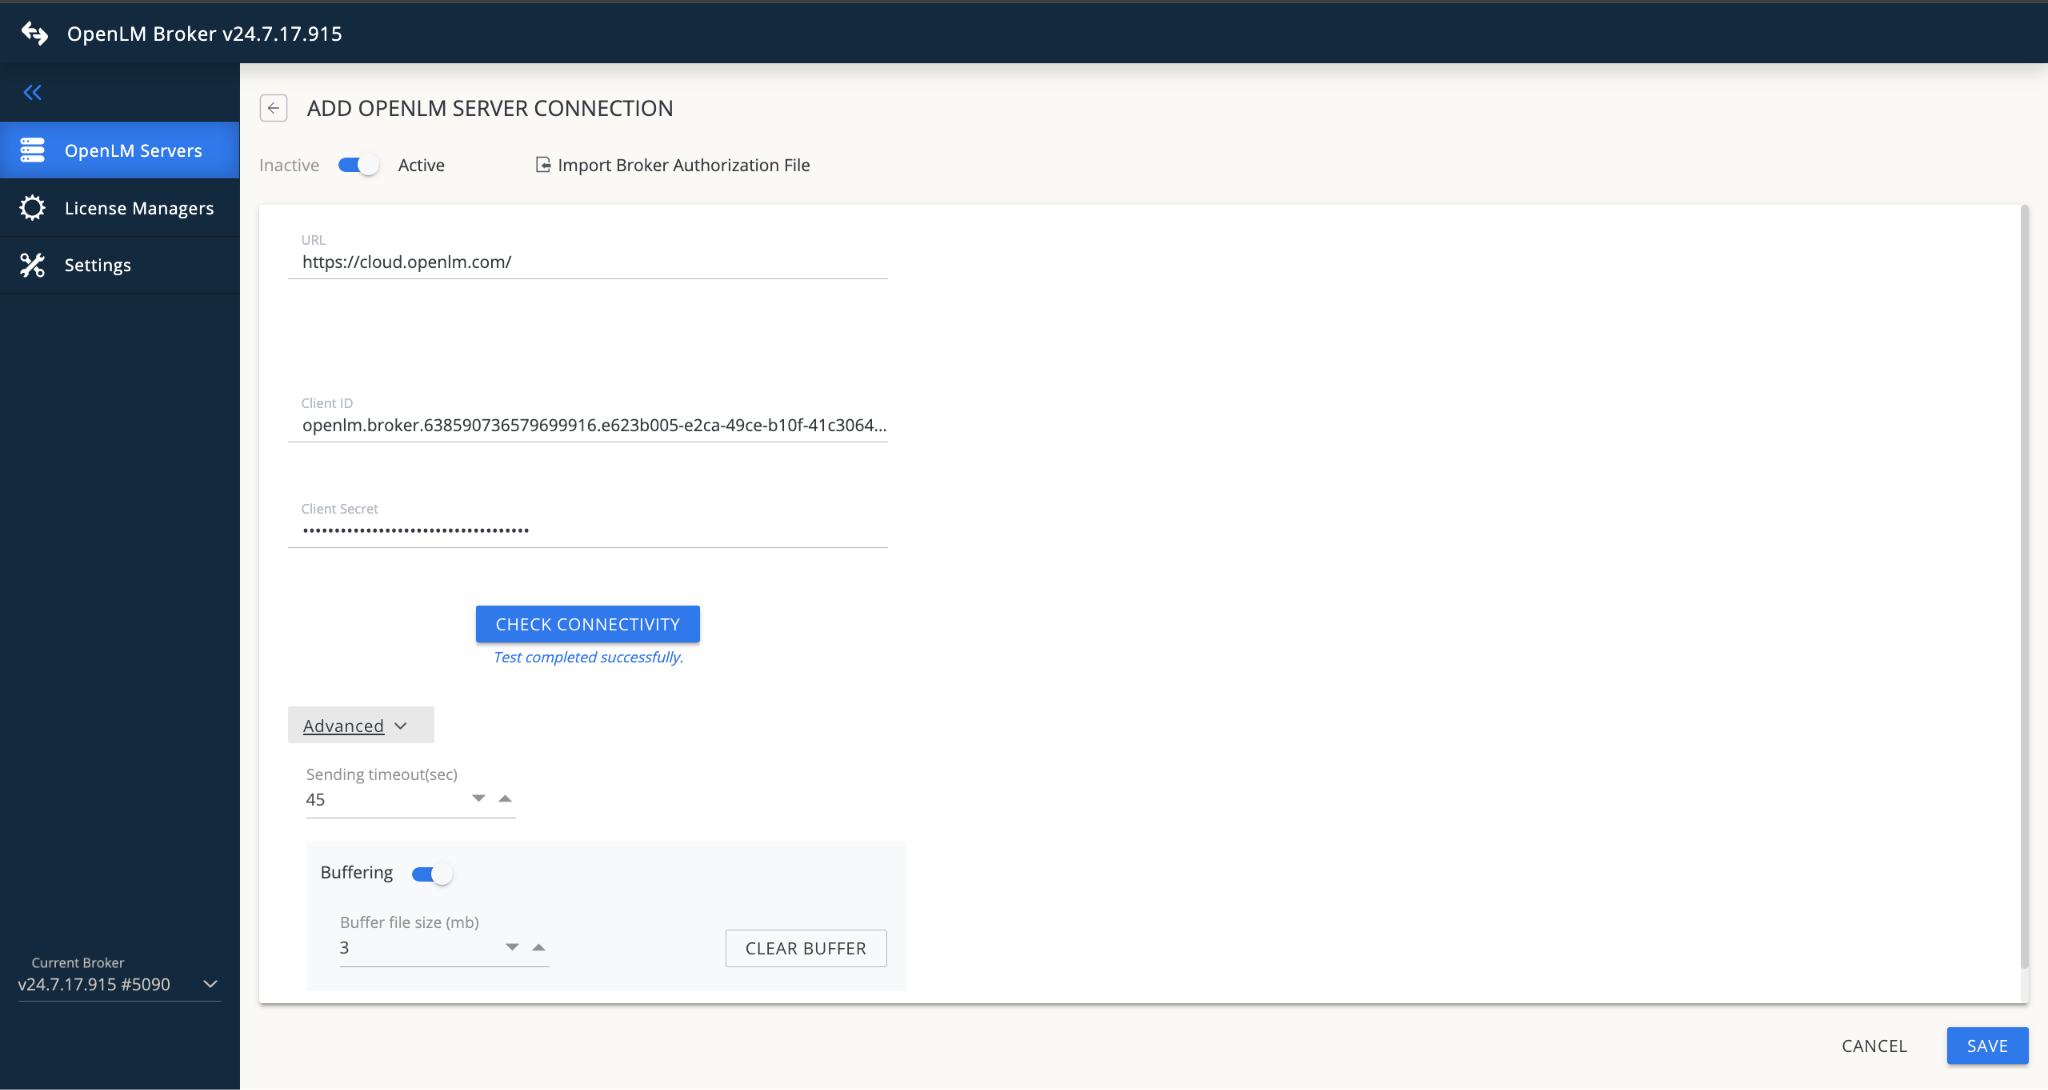Open the Buffer file size dropdown
The image size is (2048, 1090).
512,946
